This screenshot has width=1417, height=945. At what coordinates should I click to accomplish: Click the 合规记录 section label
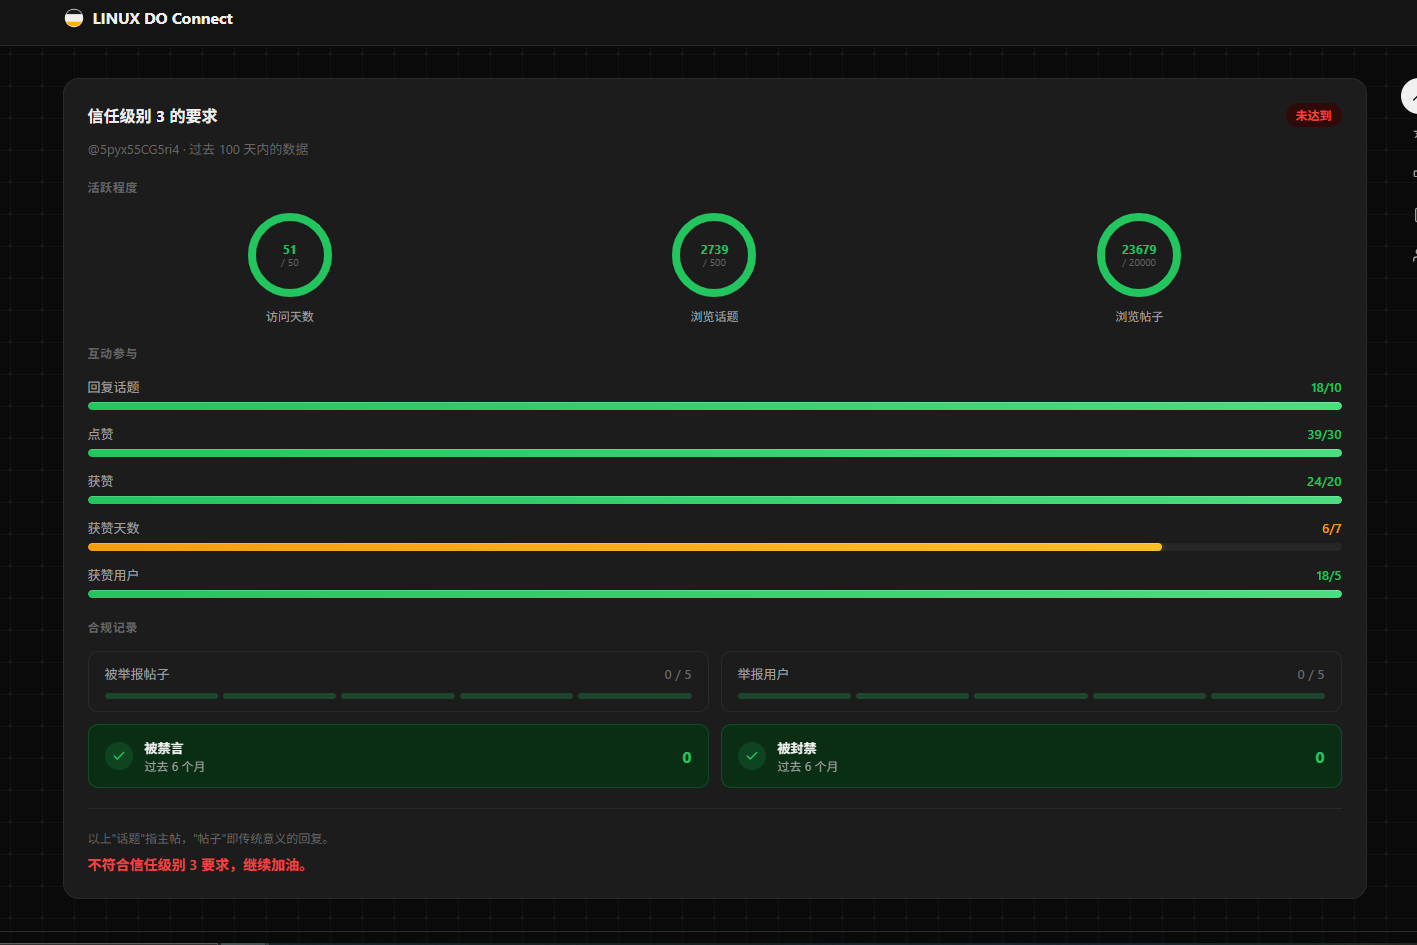[113, 628]
